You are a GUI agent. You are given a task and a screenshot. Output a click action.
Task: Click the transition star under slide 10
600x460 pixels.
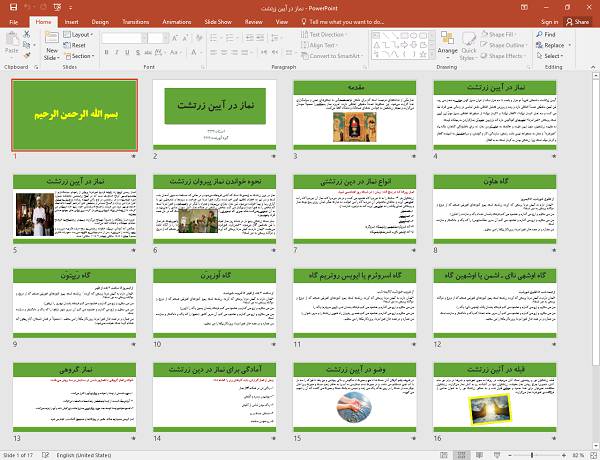pyautogui.click(x=274, y=344)
